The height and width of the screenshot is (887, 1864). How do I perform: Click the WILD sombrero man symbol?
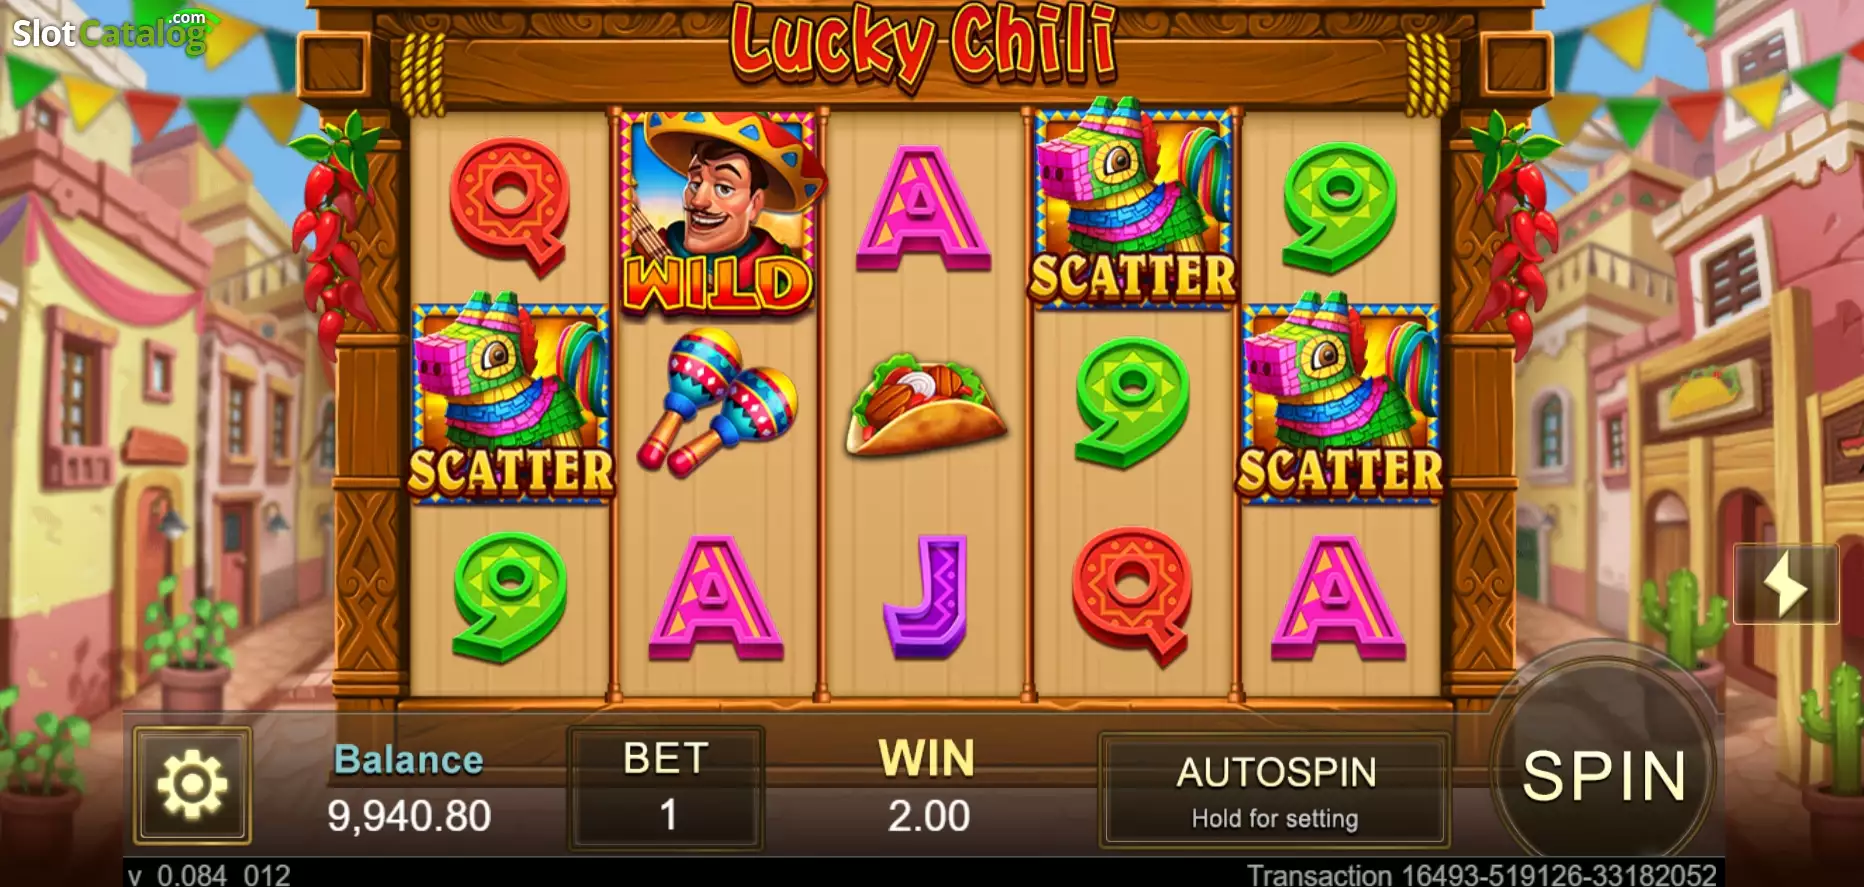[718, 213]
